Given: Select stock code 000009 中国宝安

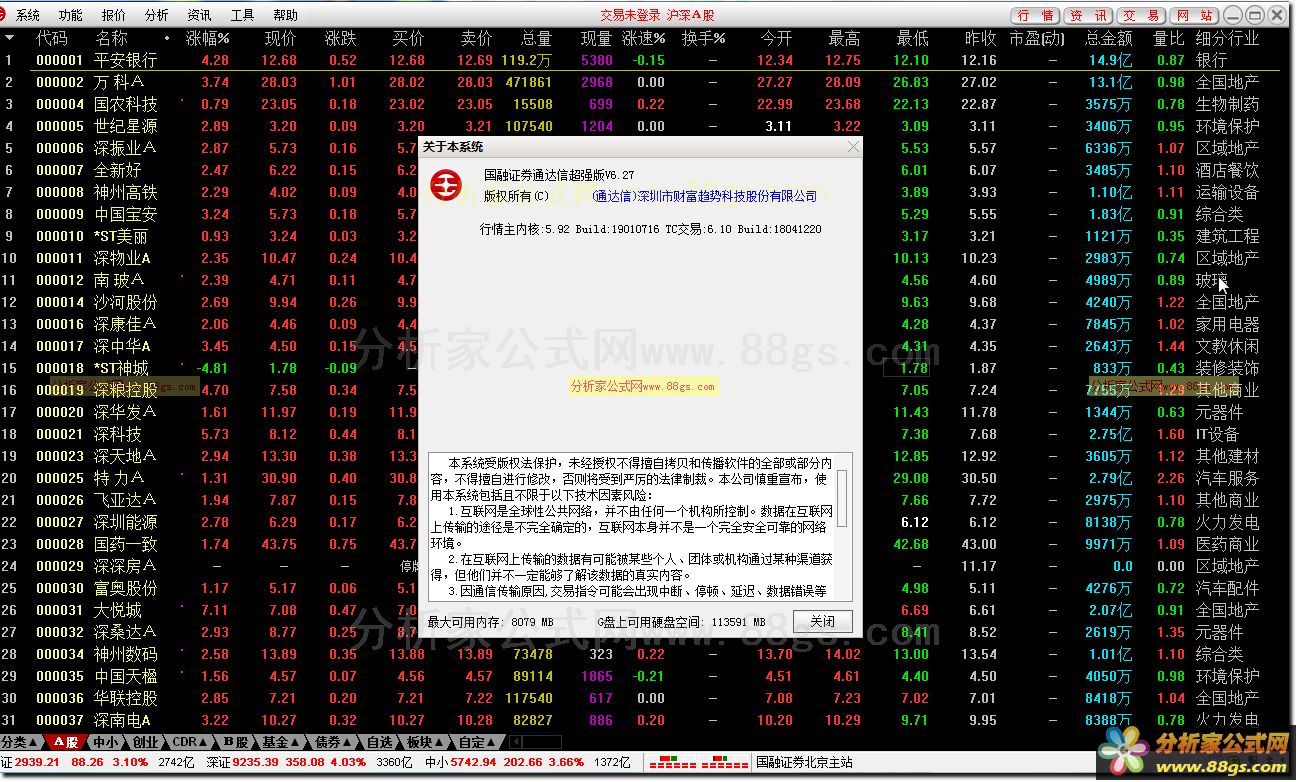Looking at the screenshot, I should coord(60,214).
